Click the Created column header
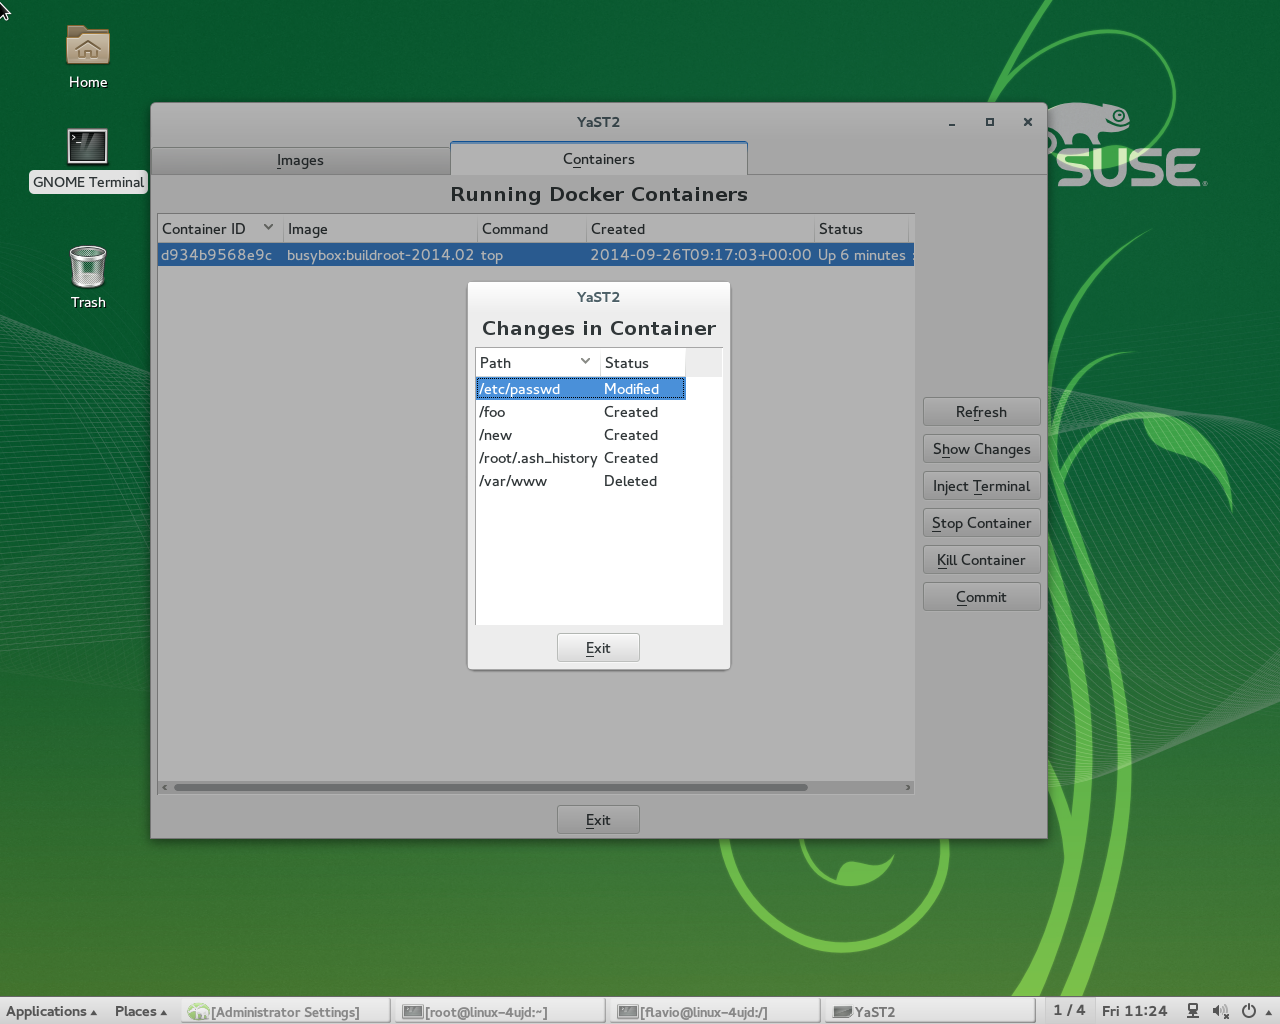 tap(700, 229)
